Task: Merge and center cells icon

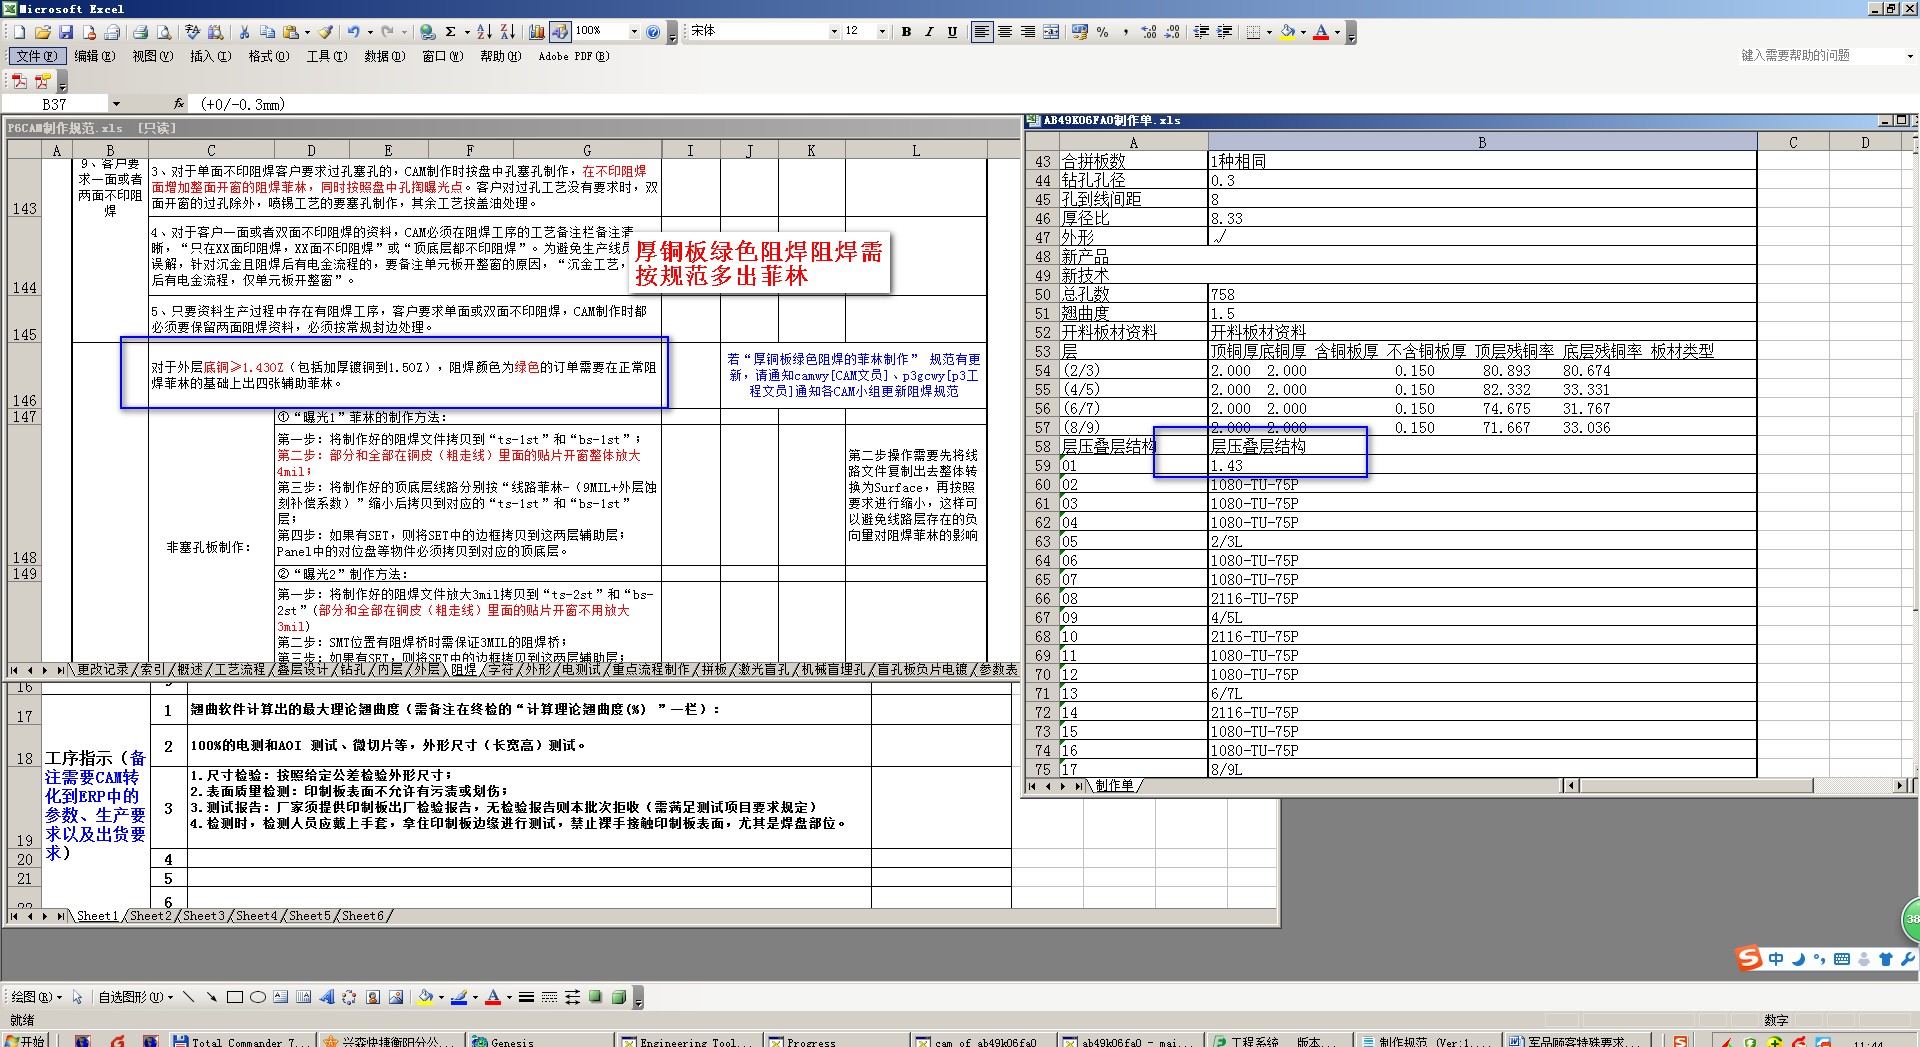Action: (x=1051, y=32)
